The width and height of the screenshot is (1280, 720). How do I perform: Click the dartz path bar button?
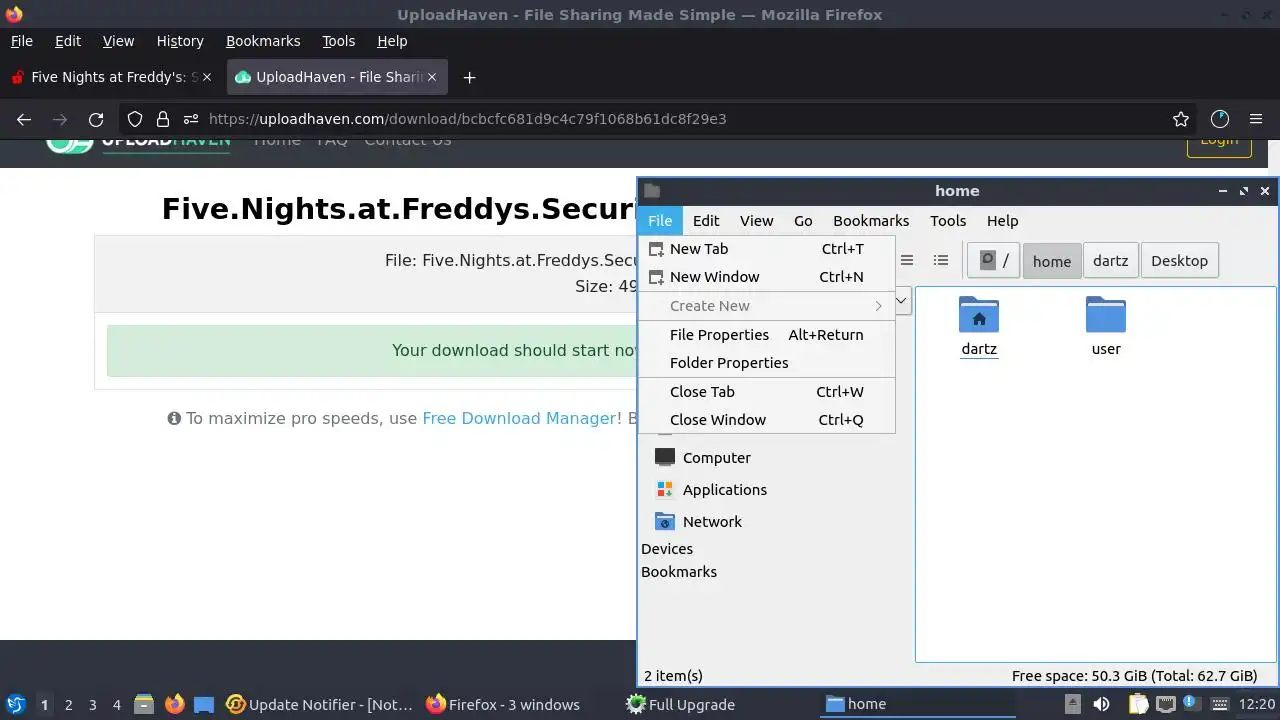pyautogui.click(x=1110, y=261)
